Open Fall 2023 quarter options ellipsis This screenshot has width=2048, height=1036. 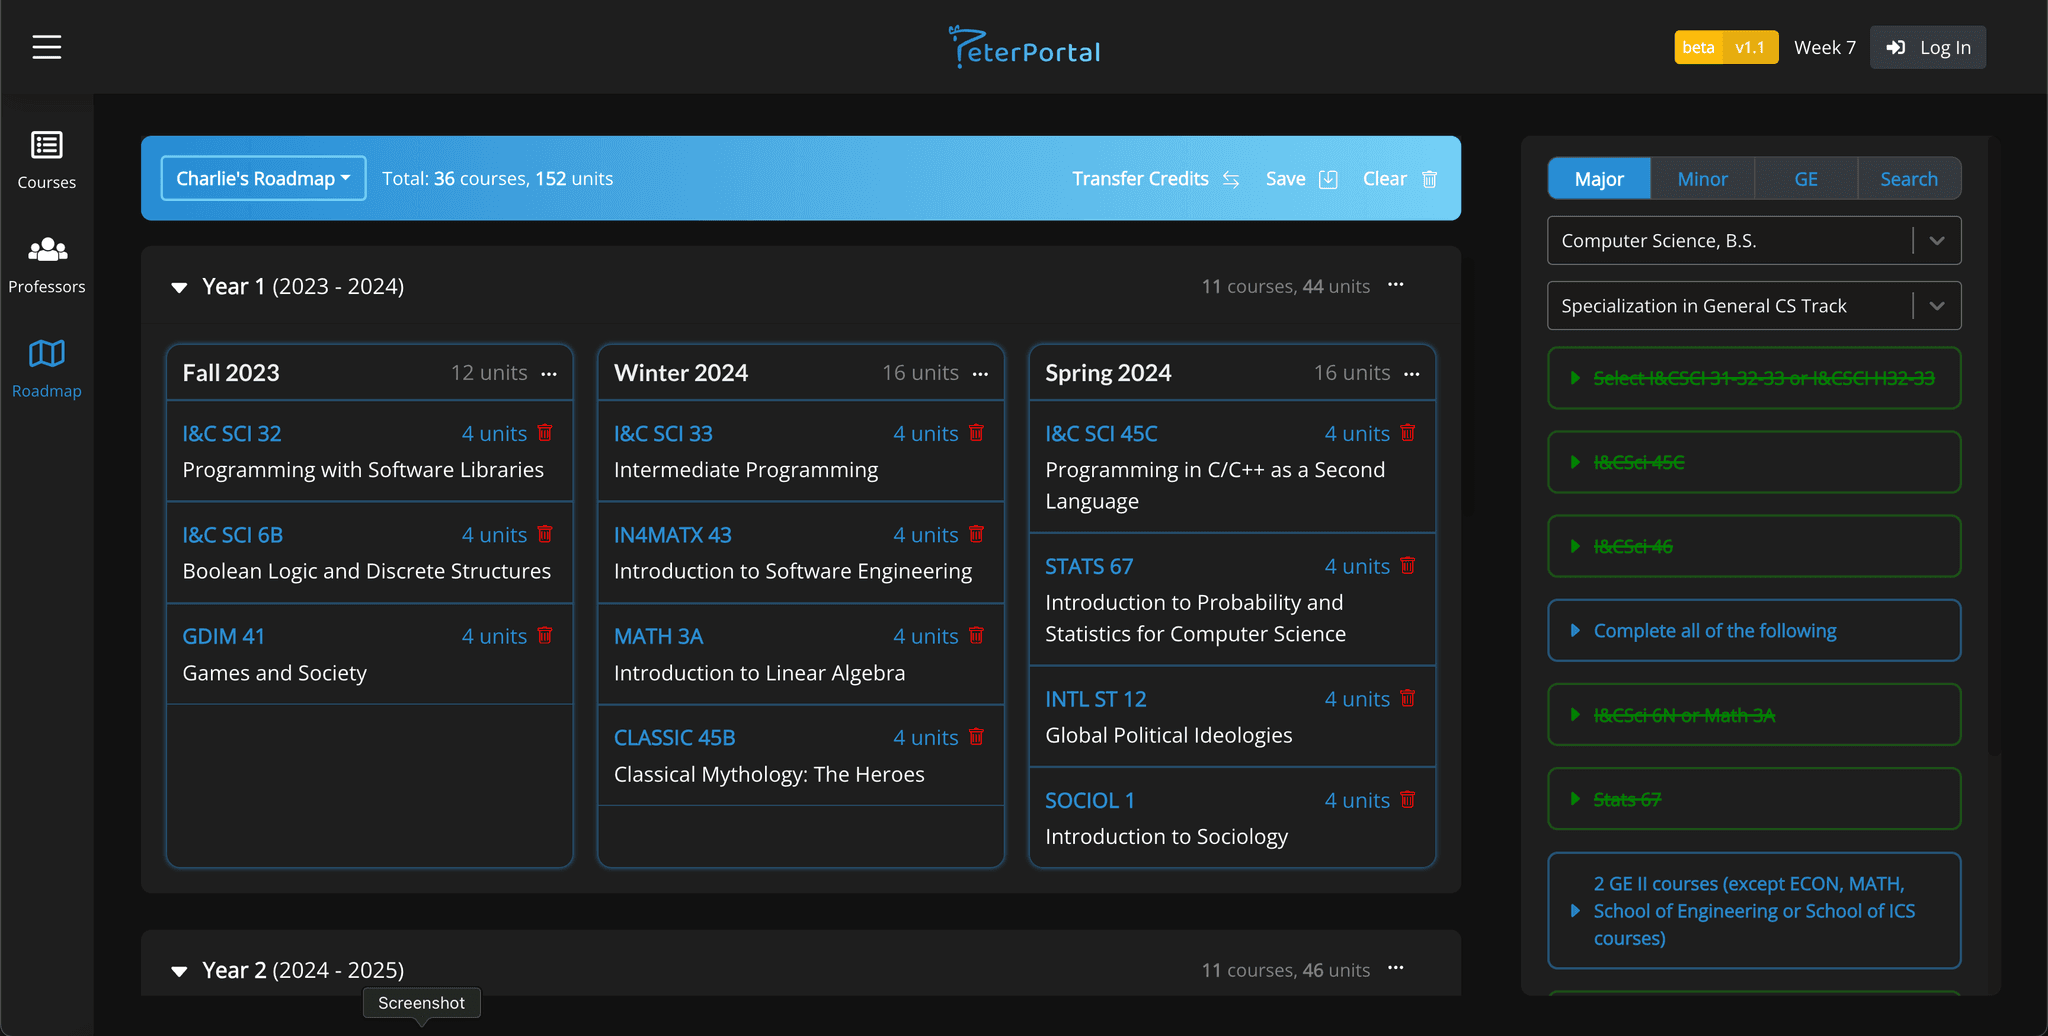coord(549,374)
